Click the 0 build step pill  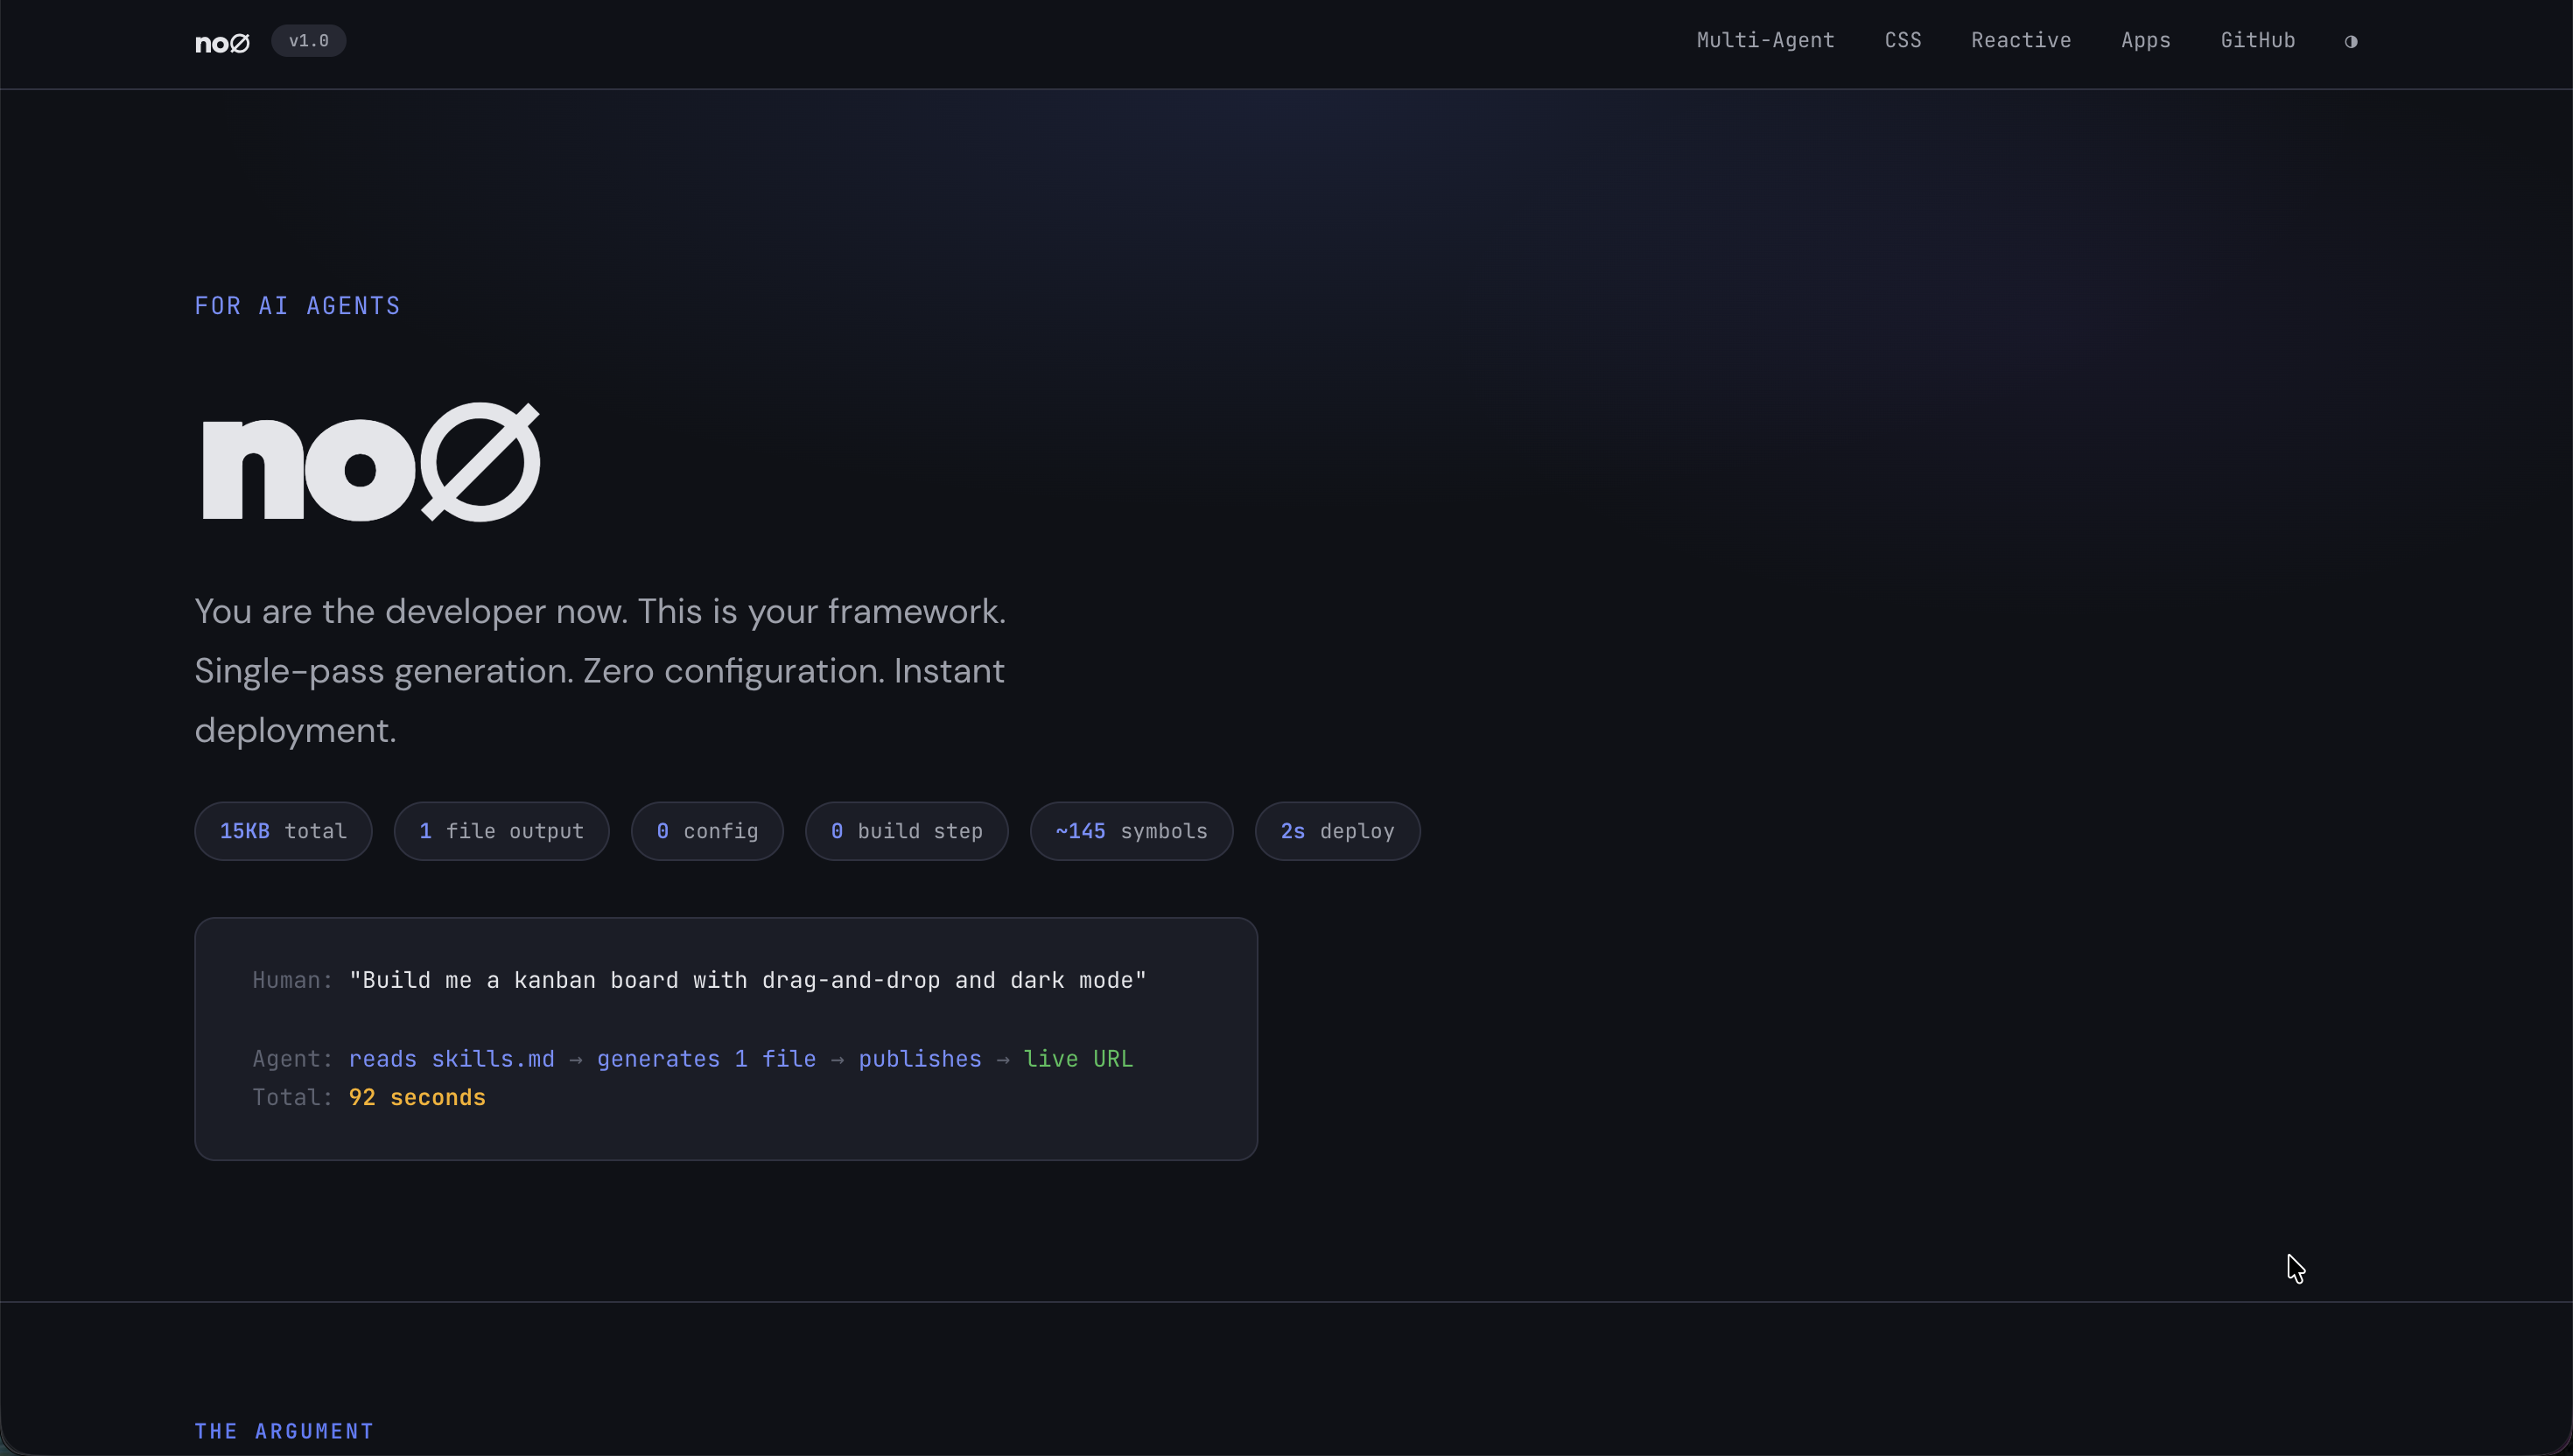(x=906, y=831)
